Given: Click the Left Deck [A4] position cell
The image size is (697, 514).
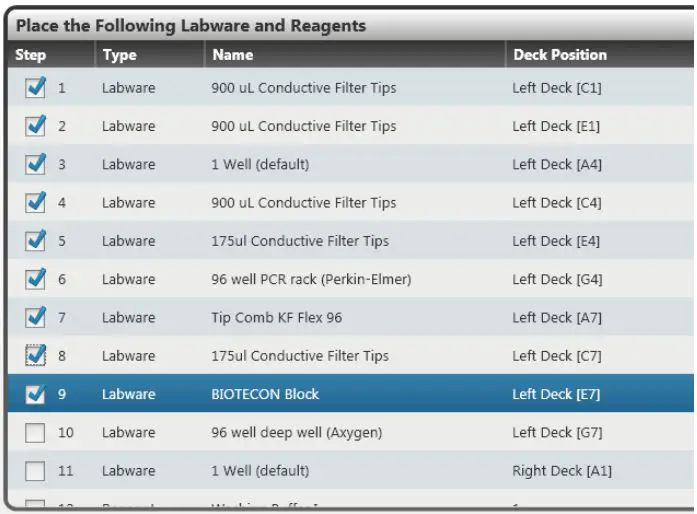Looking at the screenshot, I should point(557,165).
